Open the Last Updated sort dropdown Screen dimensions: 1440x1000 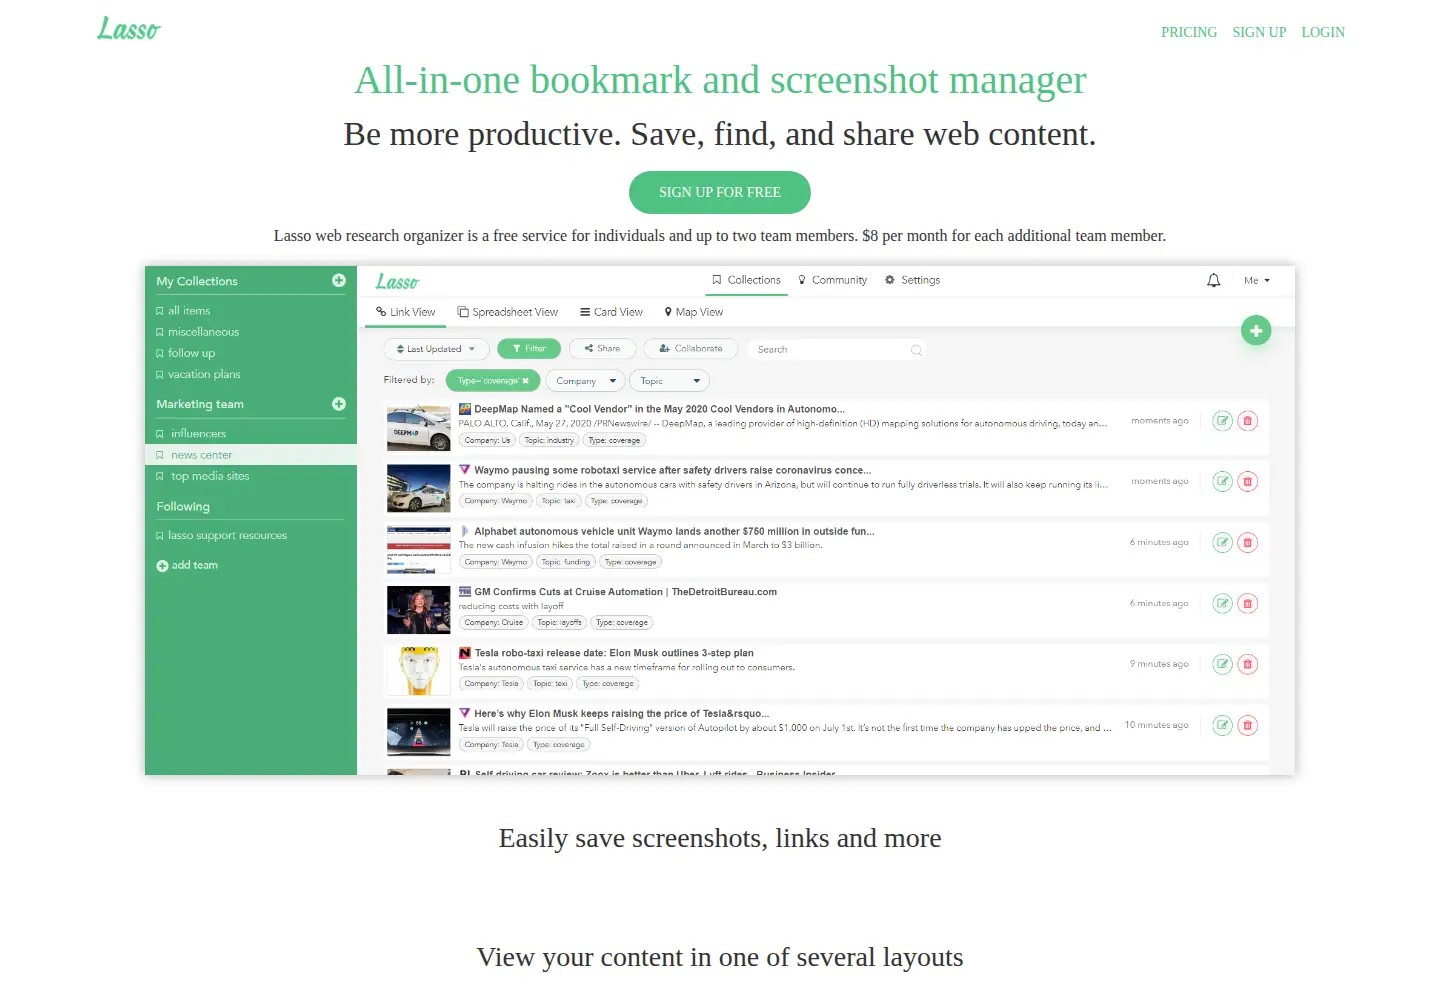point(436,349)
